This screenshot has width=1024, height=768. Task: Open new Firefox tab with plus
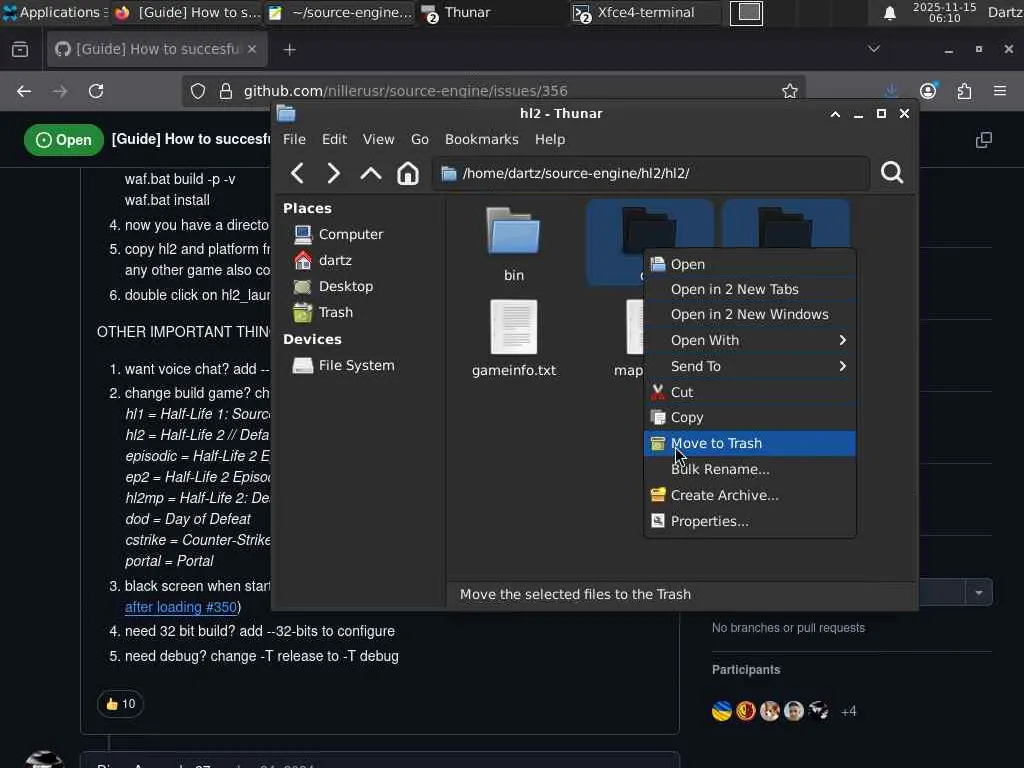click(x=289, y=50)
